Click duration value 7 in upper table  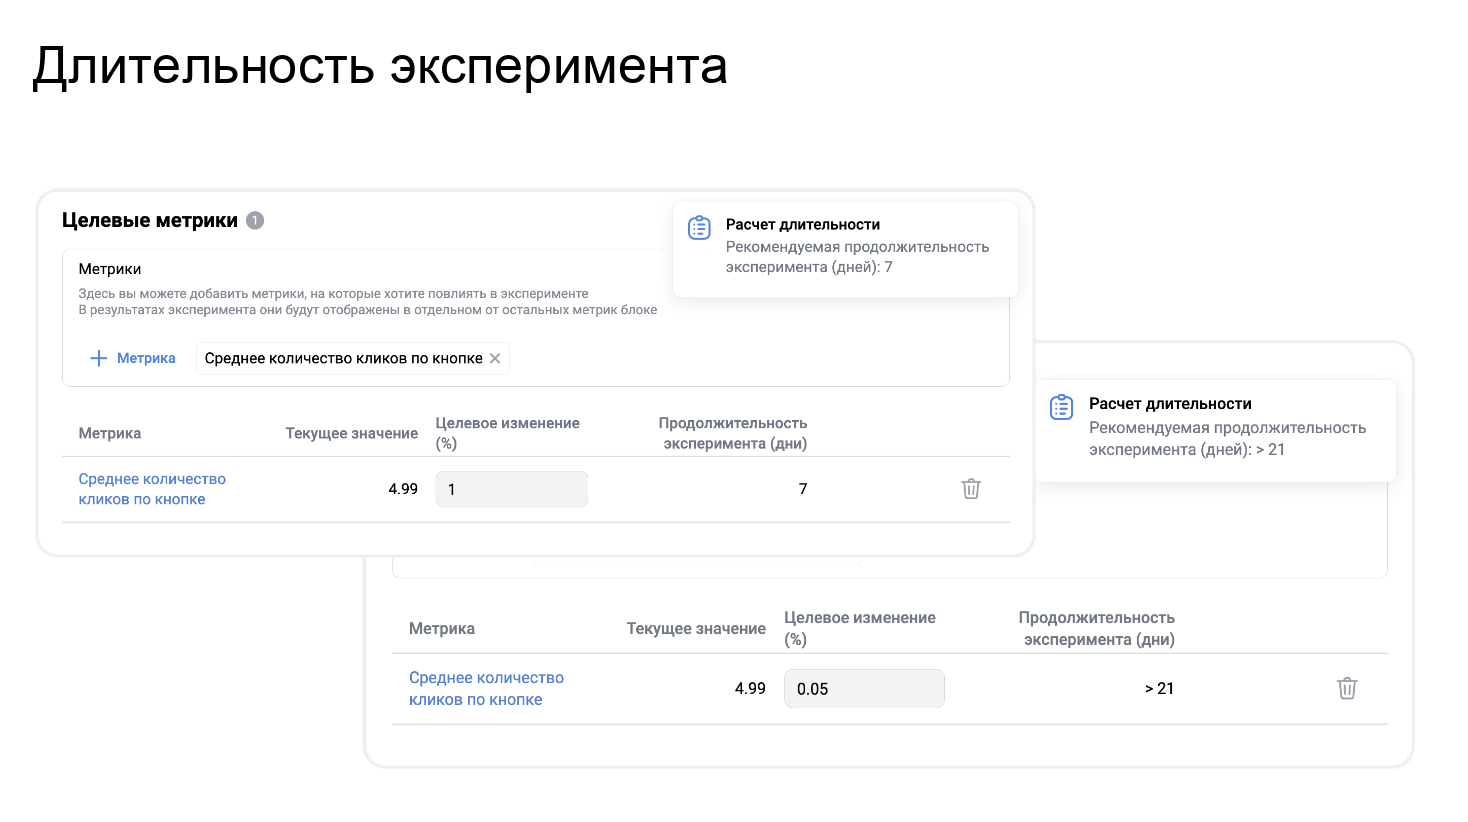[x=803, y=489]
